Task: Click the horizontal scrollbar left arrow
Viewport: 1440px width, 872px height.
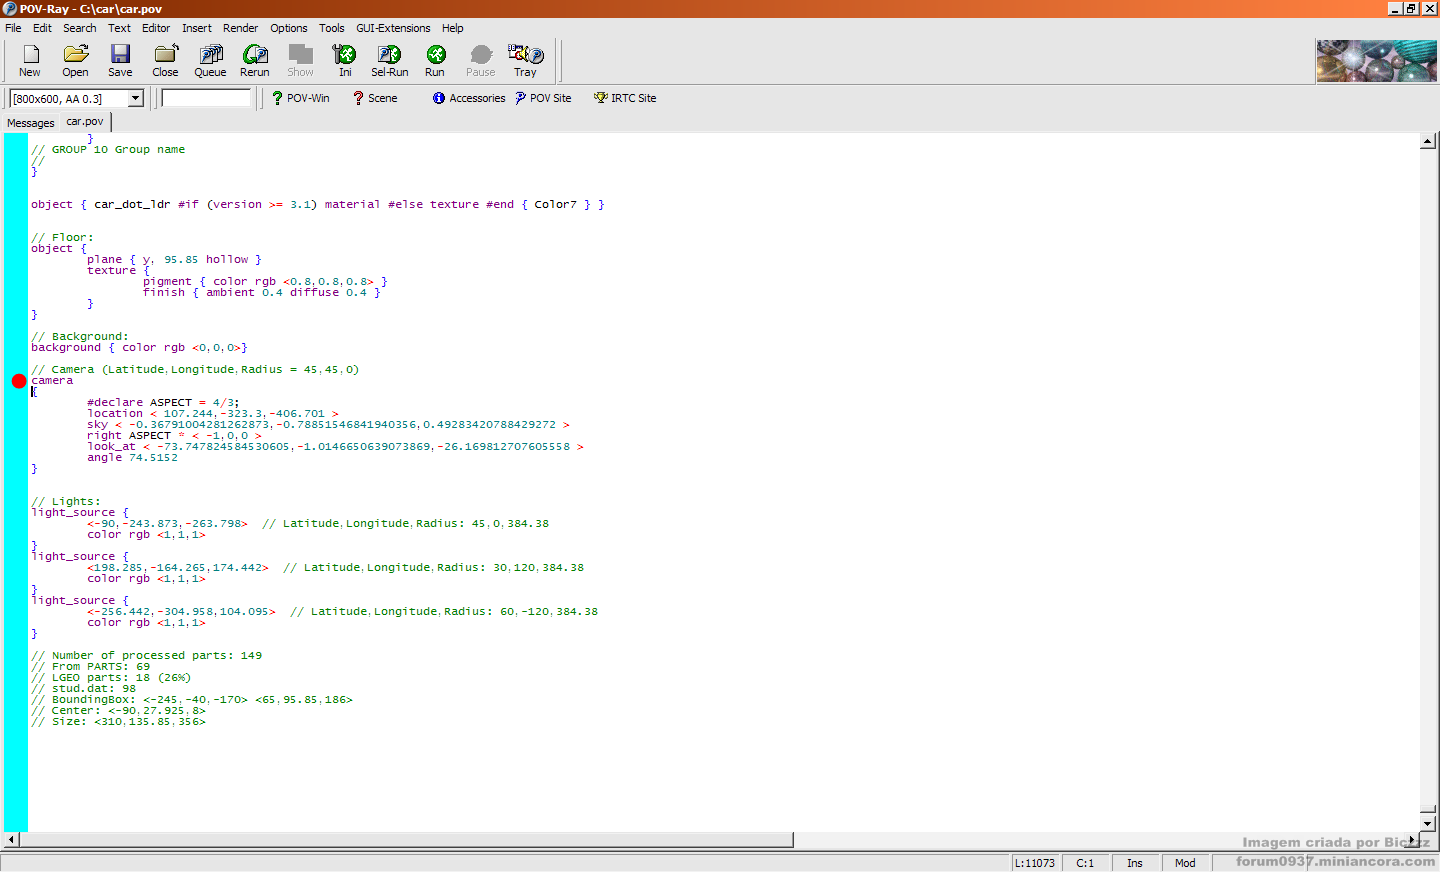Action: click(x=11, y=840)
